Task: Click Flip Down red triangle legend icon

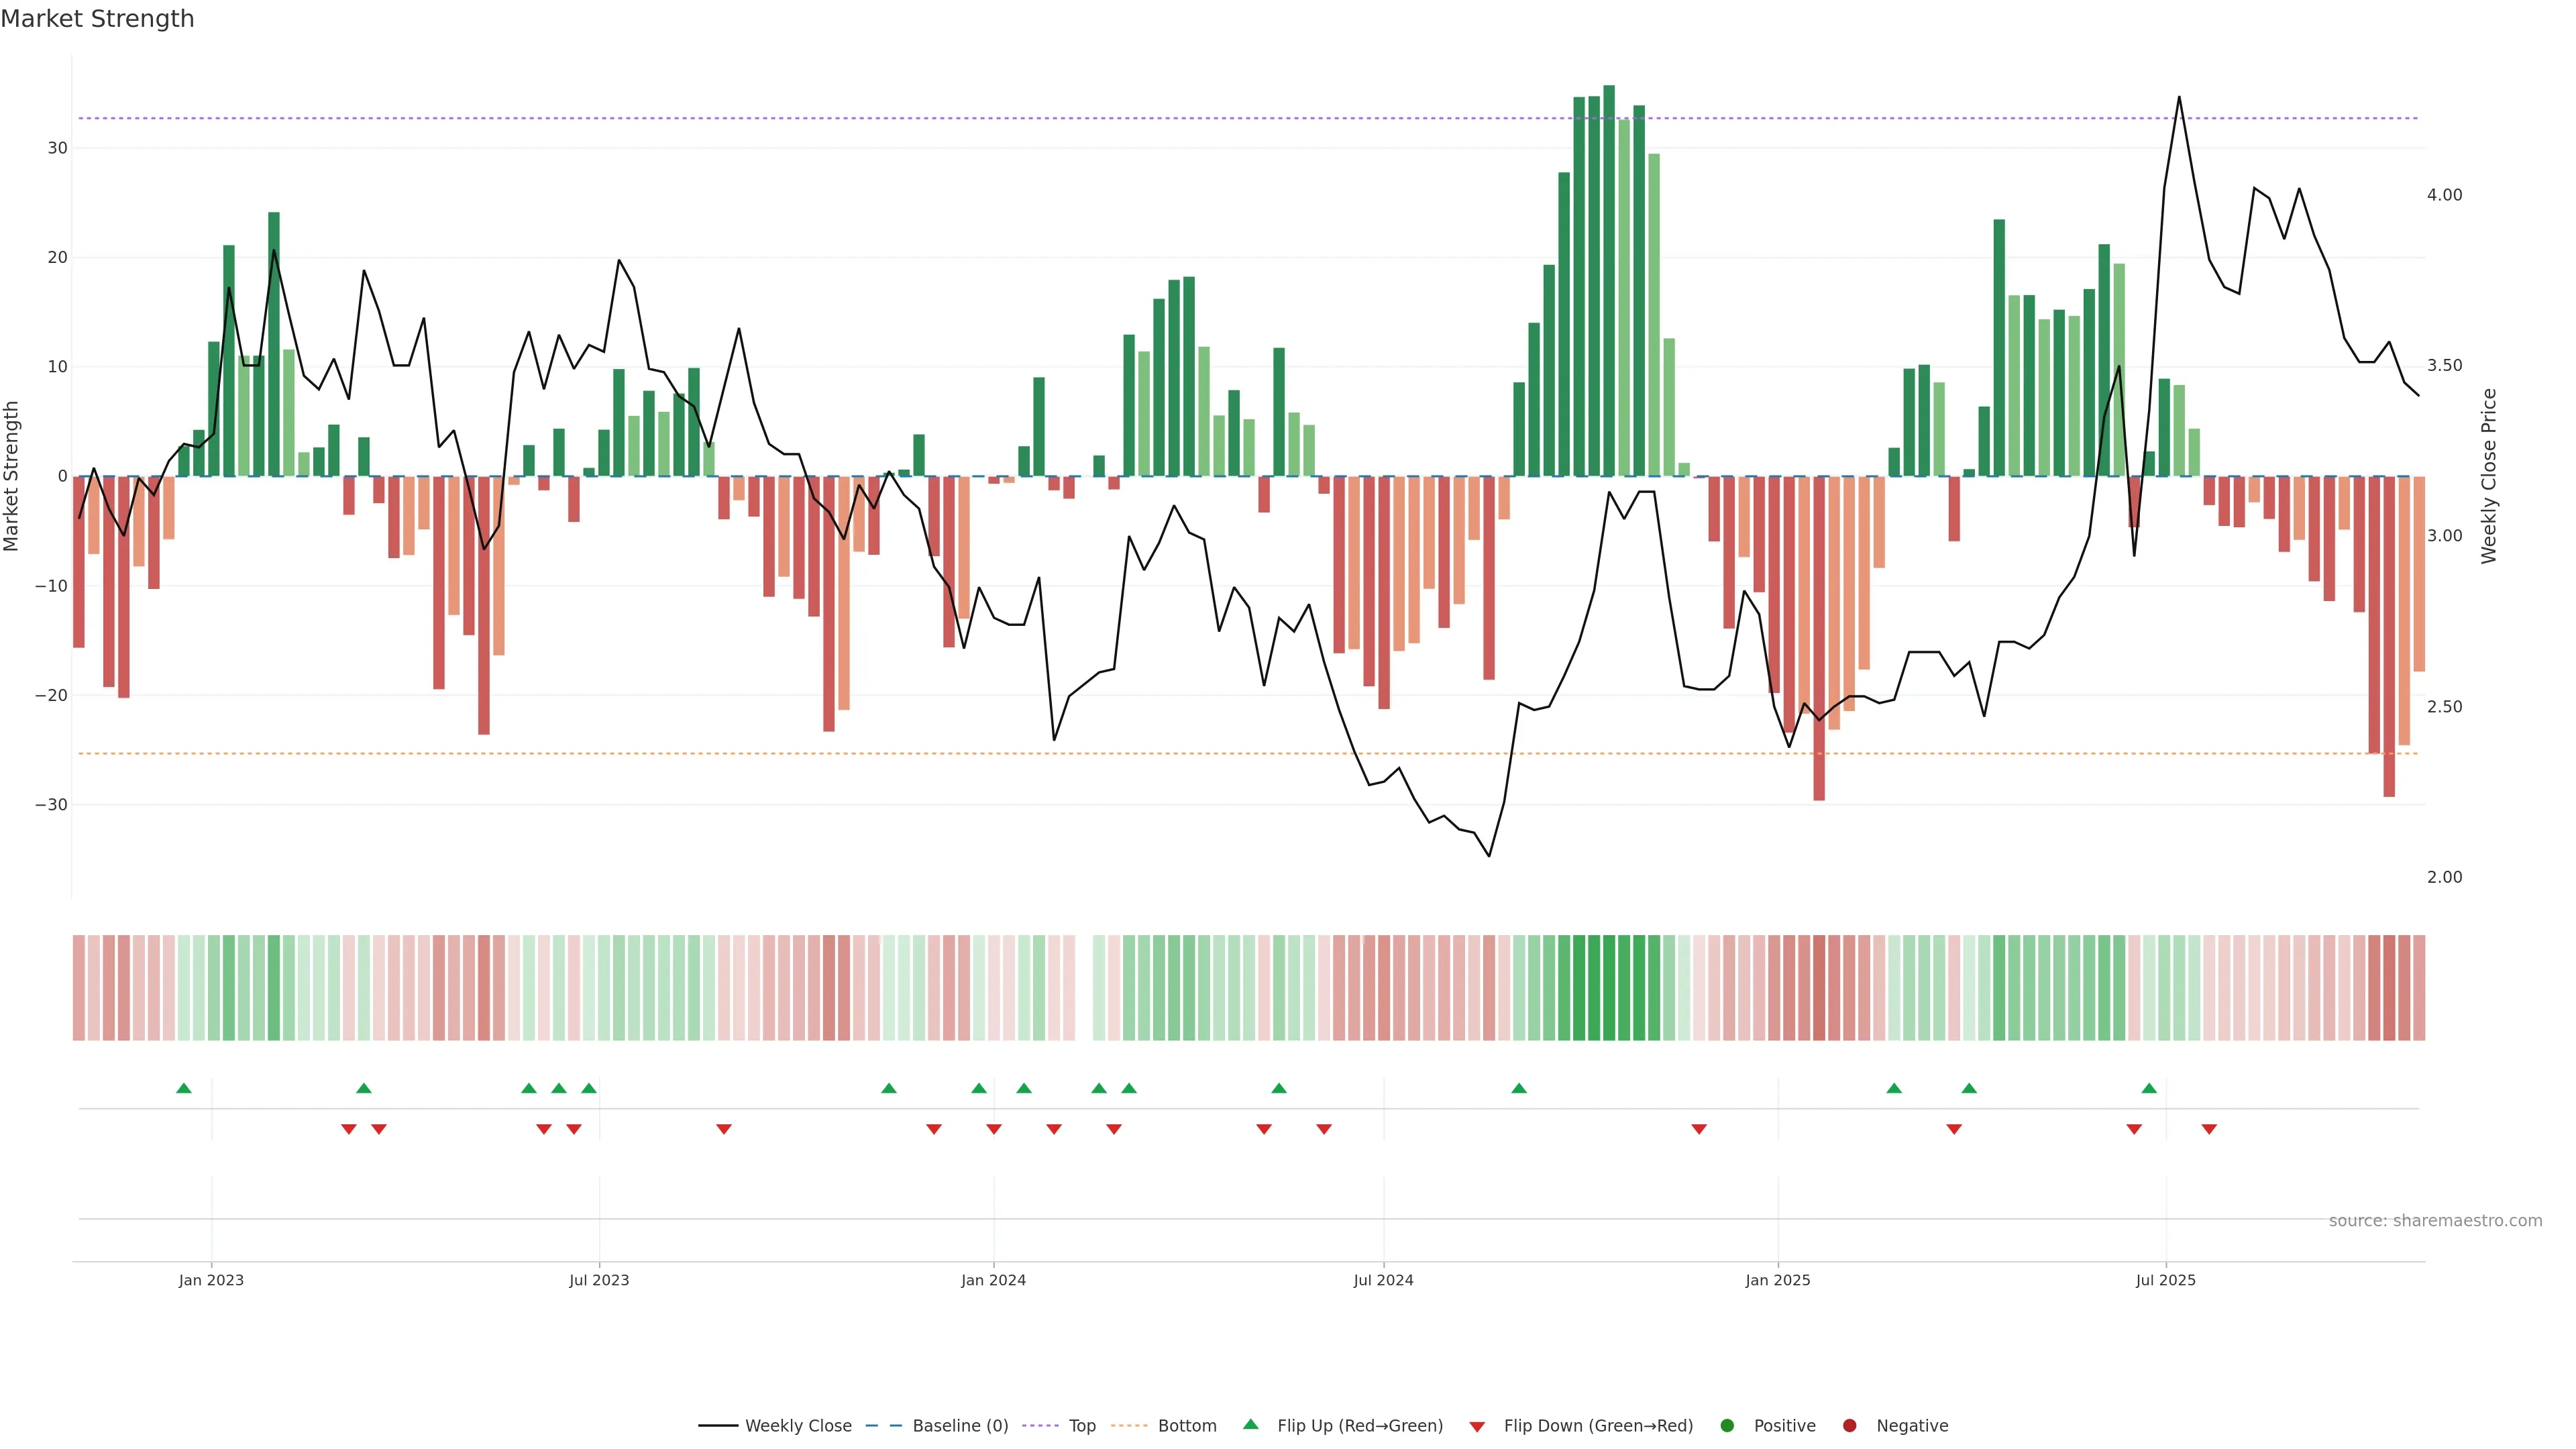Action: (x=1477, y=1427)
